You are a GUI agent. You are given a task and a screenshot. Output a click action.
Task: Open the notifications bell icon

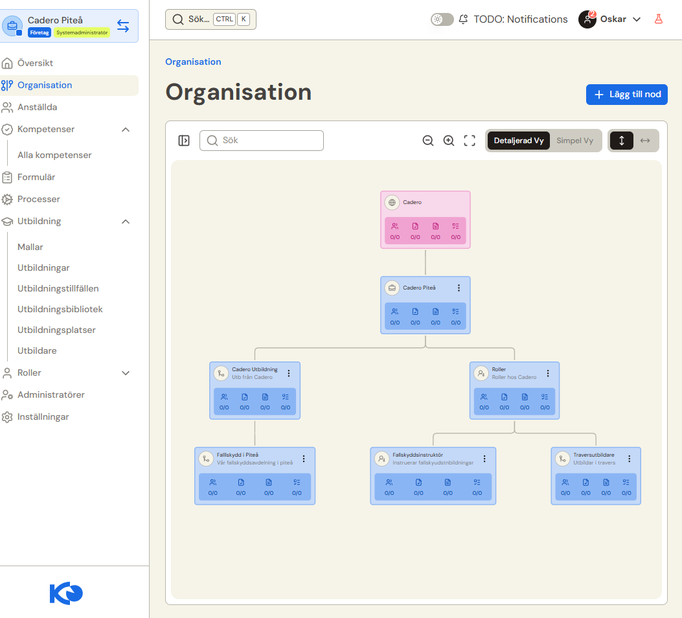pyautogui.click(x=463, y=19)
